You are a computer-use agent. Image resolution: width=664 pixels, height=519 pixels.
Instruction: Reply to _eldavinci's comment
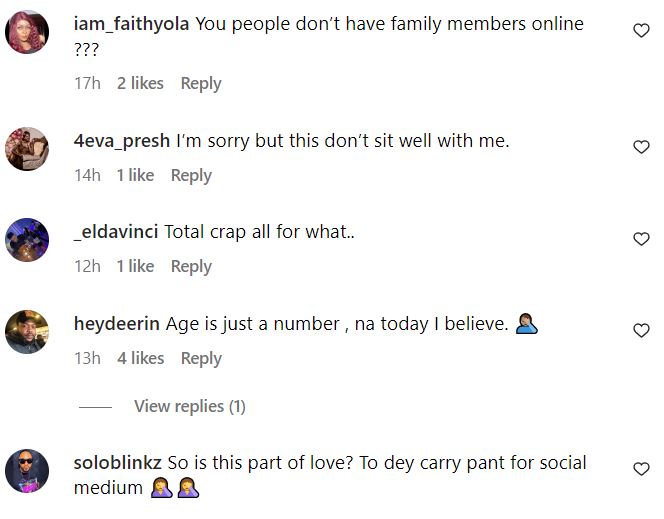191,266
